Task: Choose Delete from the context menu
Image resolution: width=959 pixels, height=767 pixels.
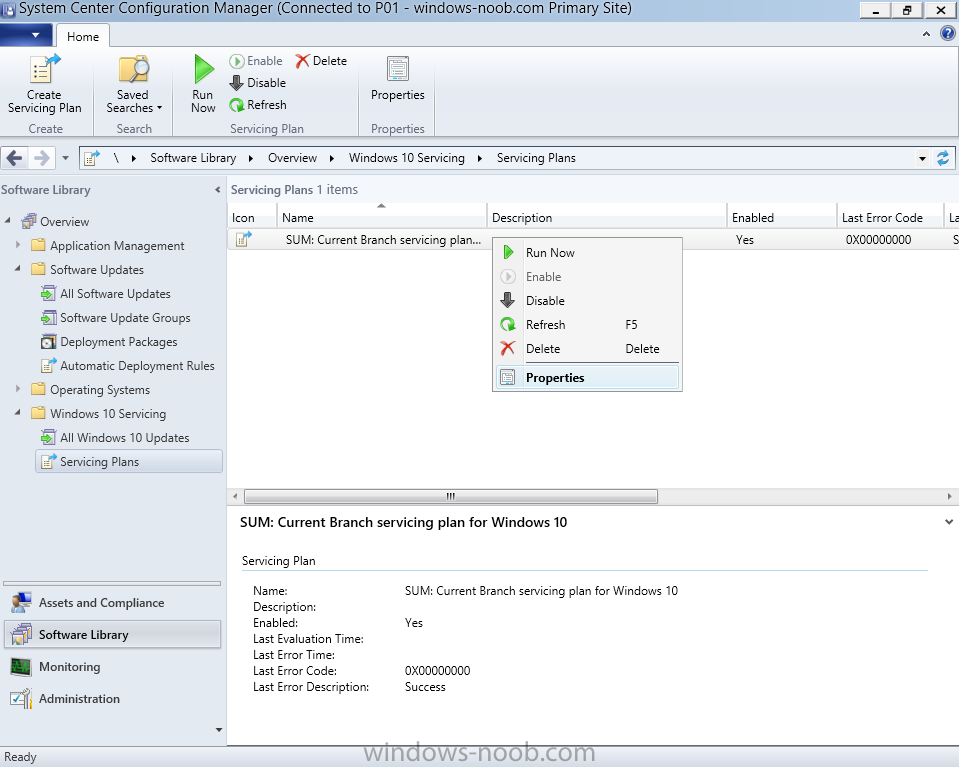Action: pyautogui.click(x=587, y=349)
